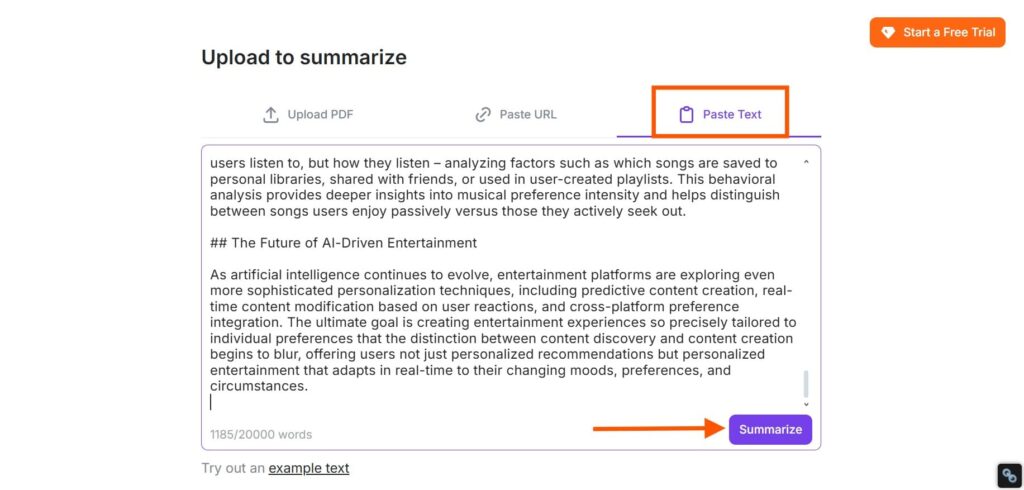This screenshot has width=1024, height=490.
Task: Open the example text link
Action: pyautogui.click(x=309, y=468)
